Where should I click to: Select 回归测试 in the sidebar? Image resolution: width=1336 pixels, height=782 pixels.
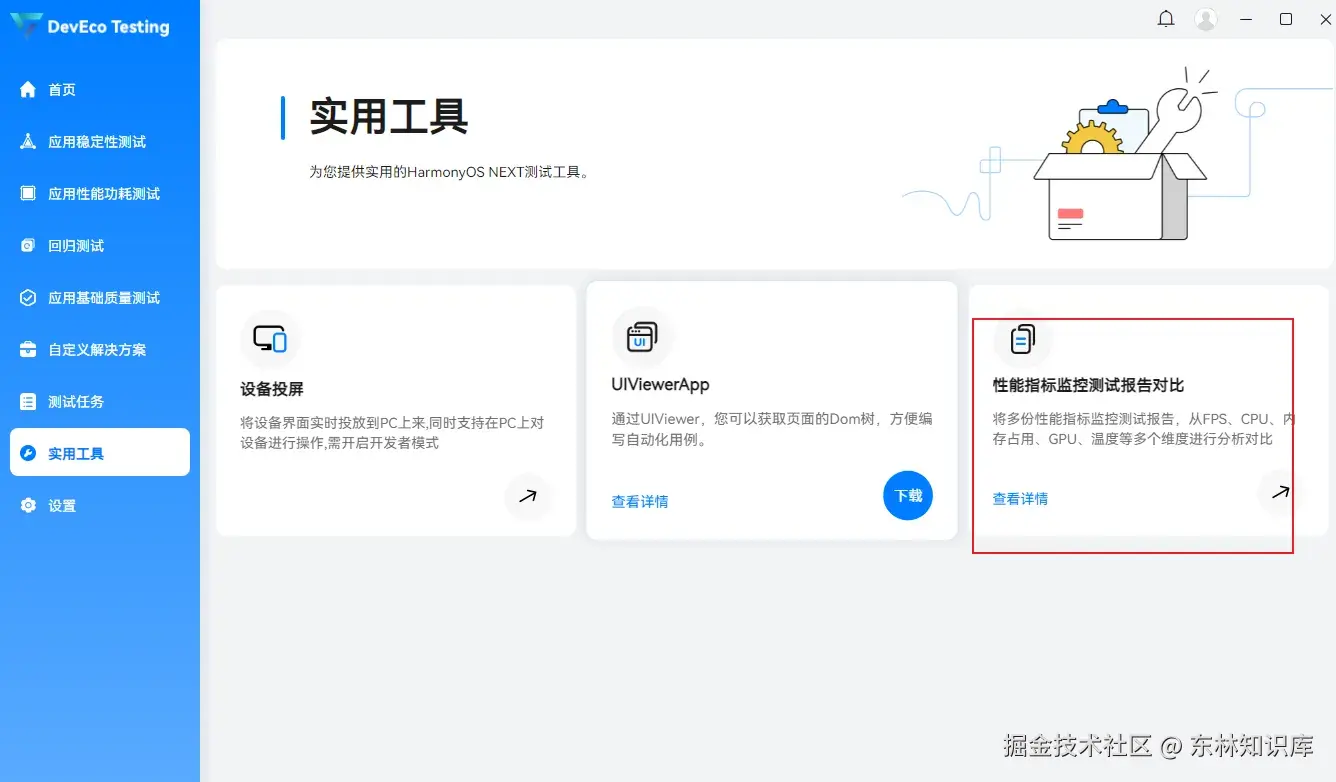point(100,246)
